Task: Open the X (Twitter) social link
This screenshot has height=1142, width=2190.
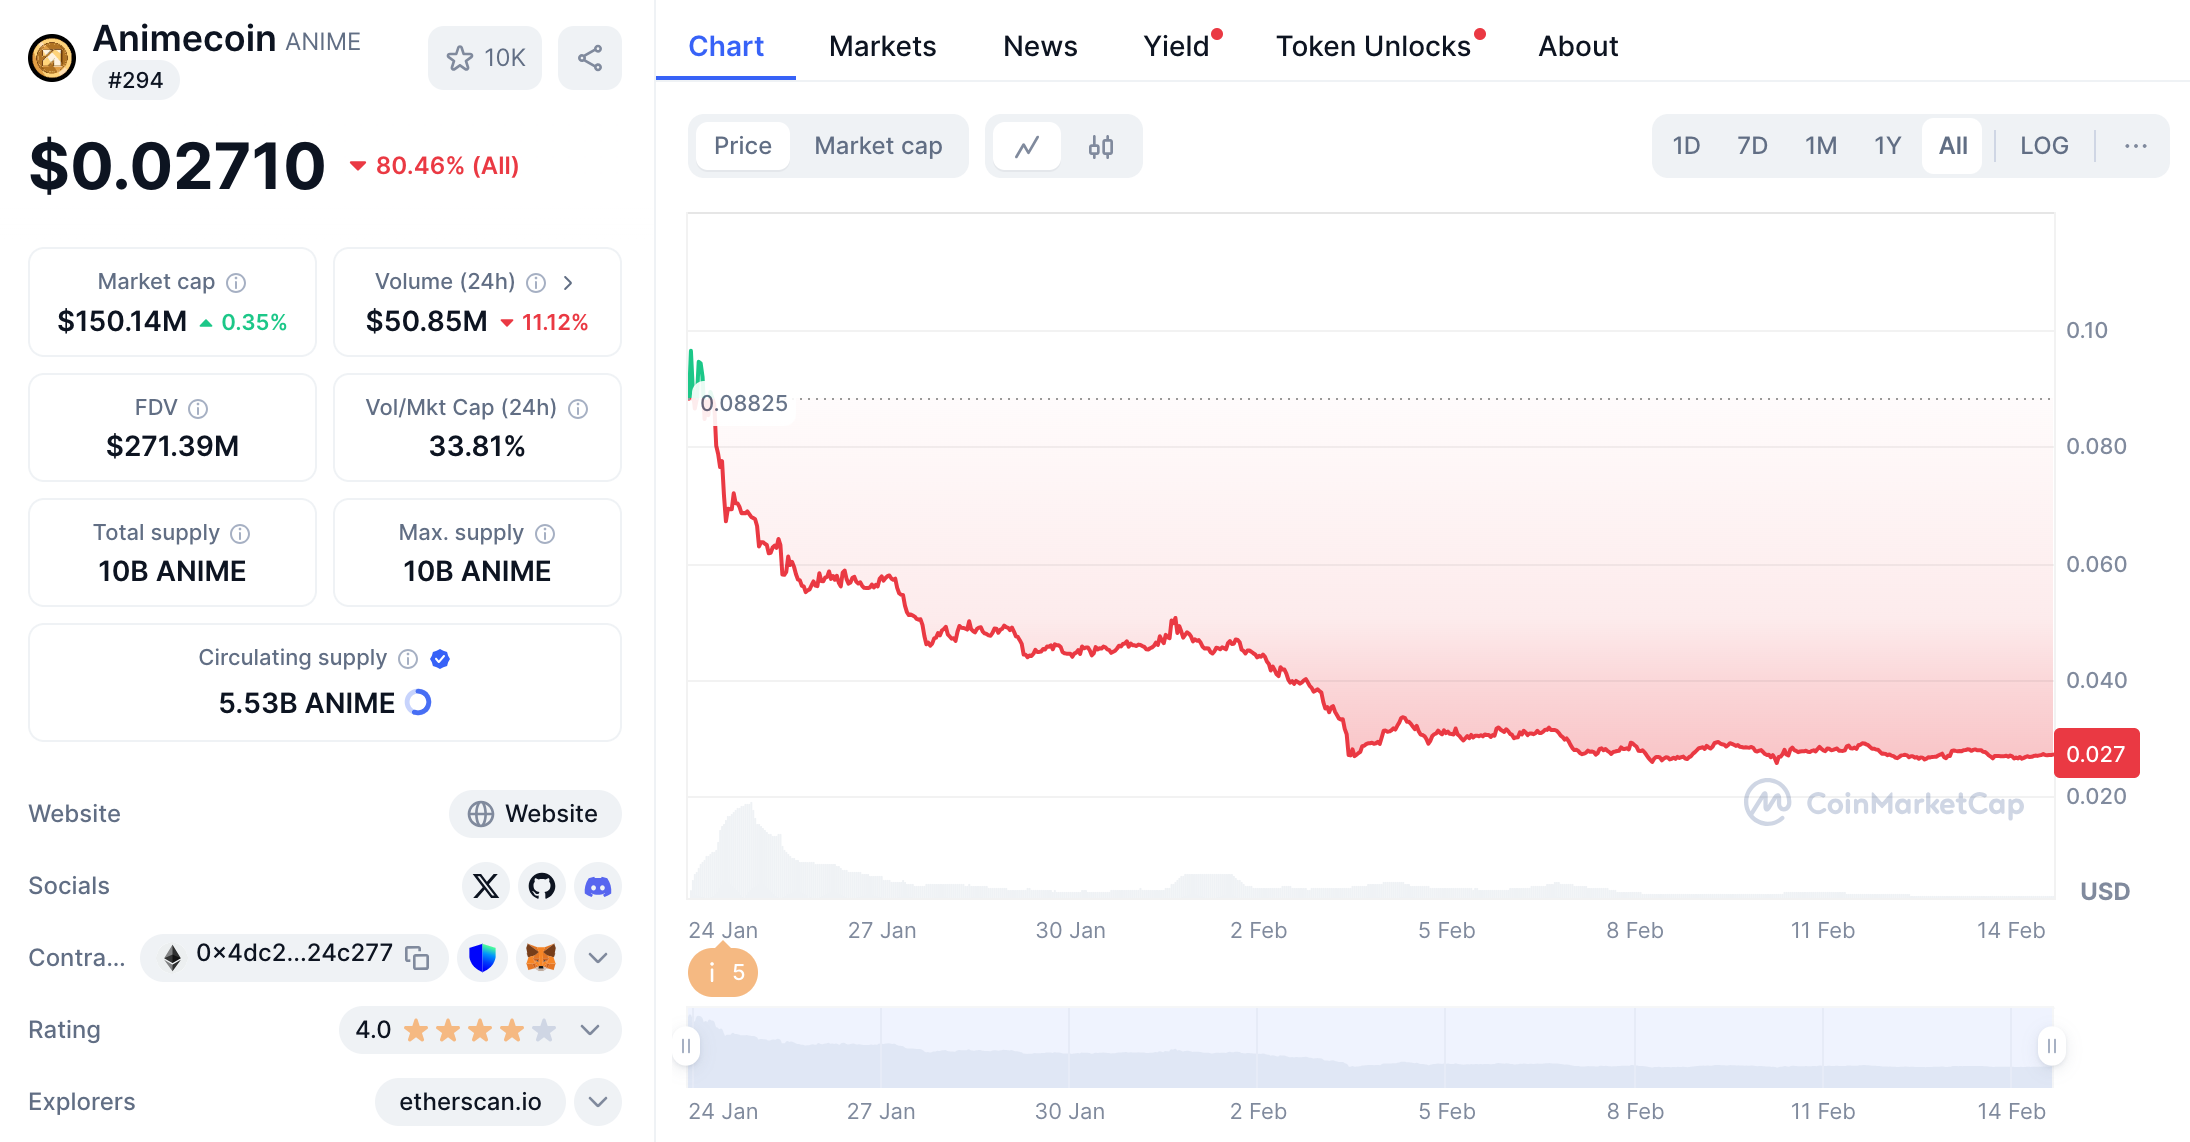Action: pyautogui.click(x=486, y=886)
